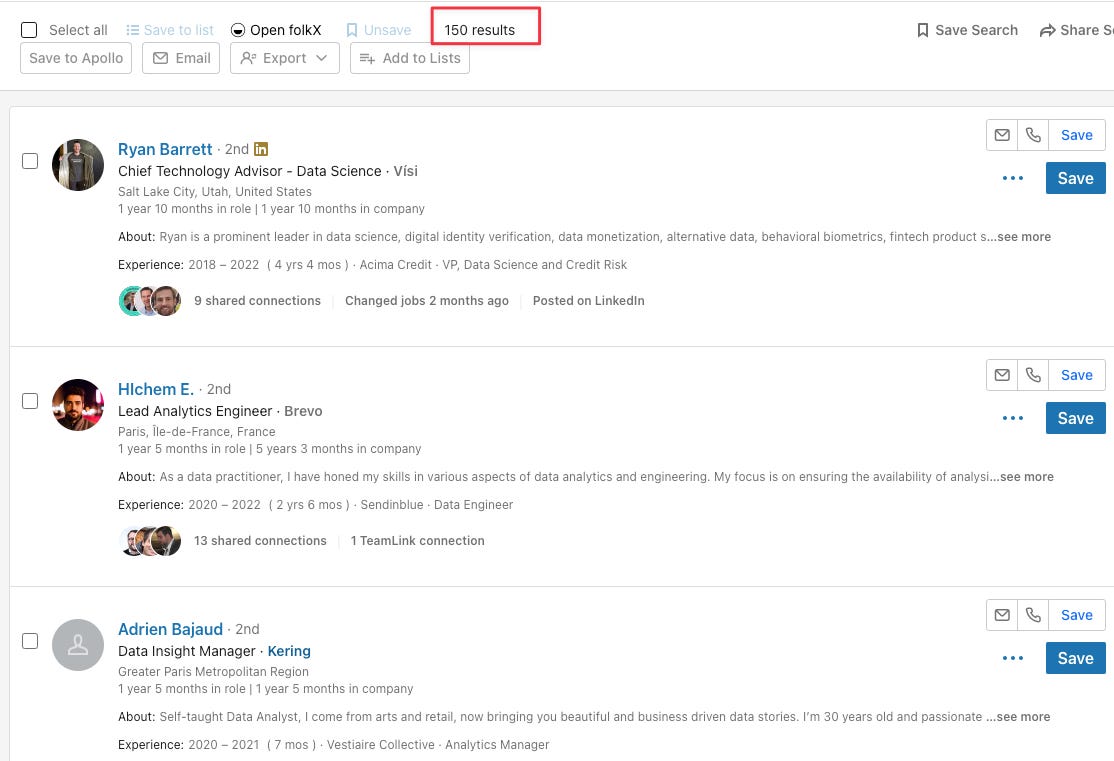Click Acima Credit experience entry
This screenshot has height=761, width=1114.
click(x=408, y=265)
